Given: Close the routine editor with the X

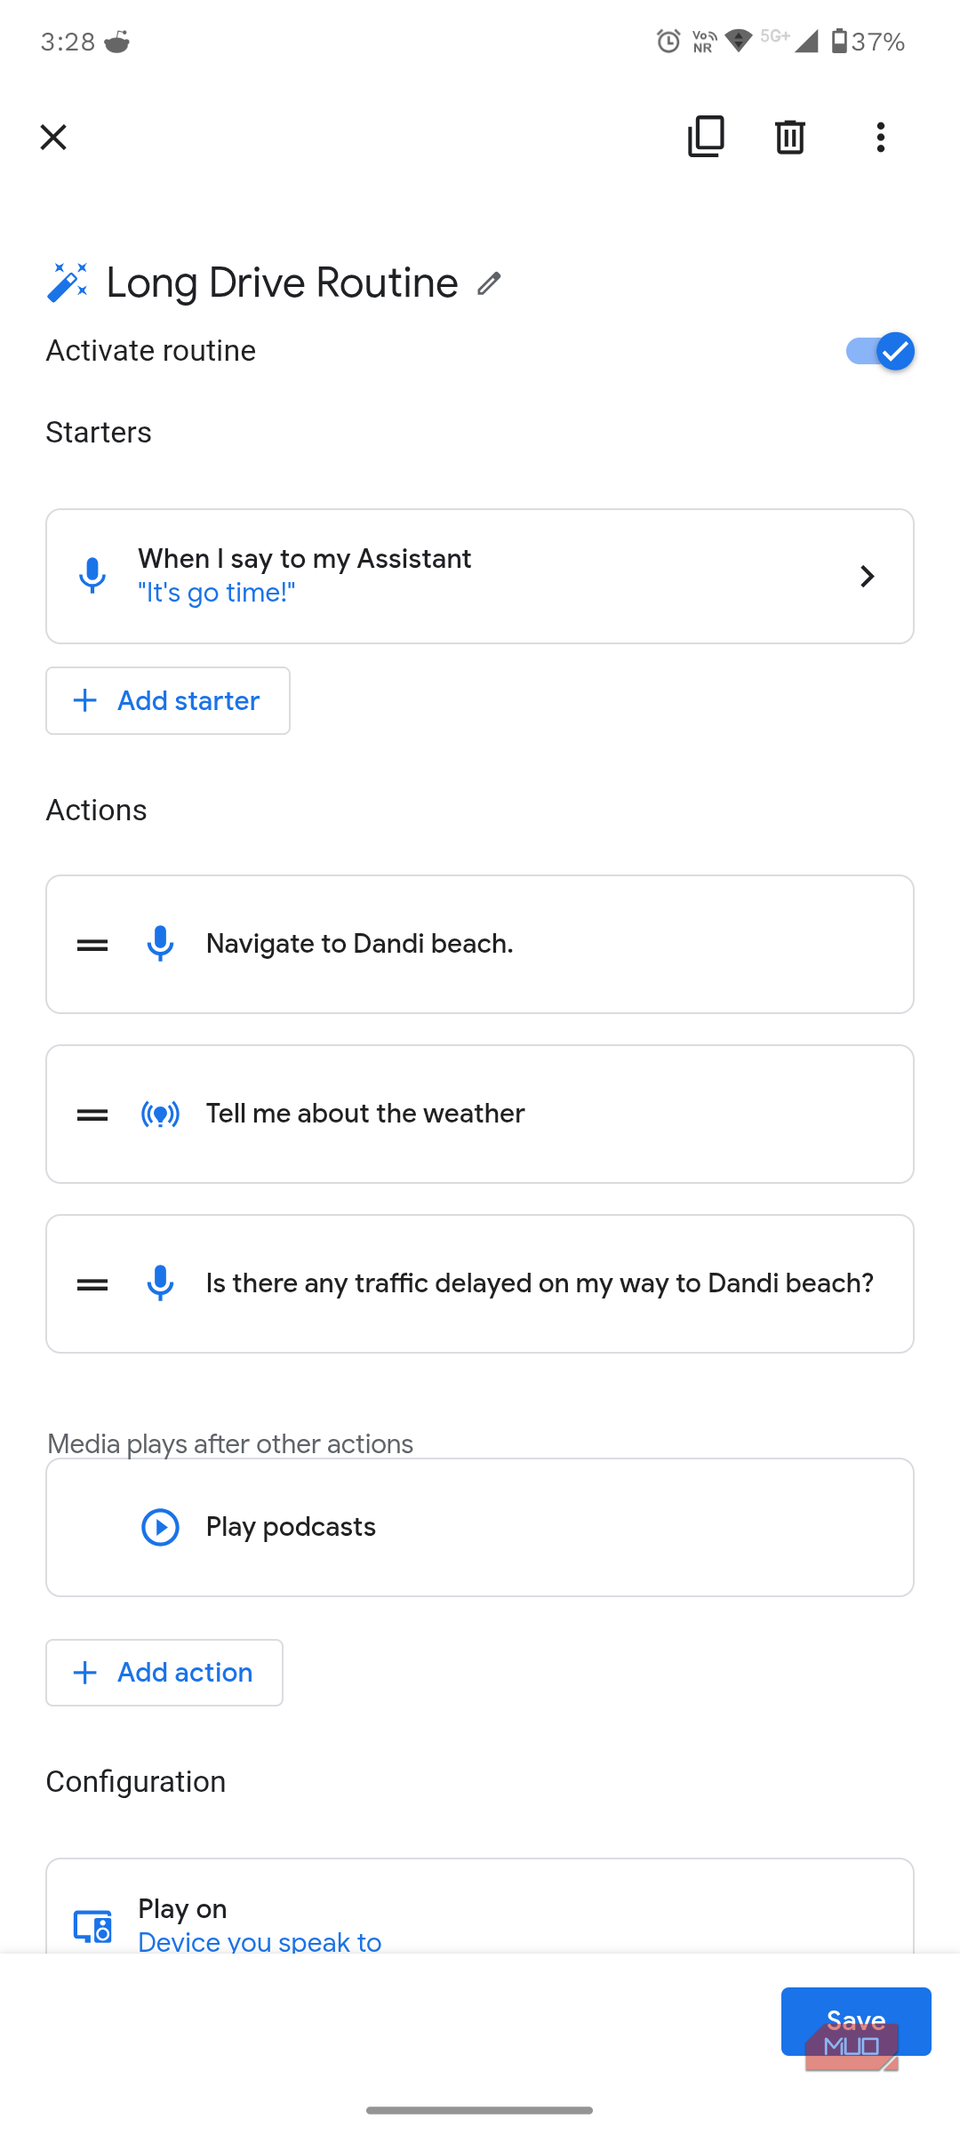Looking at the screenshot, I should click(x=53, y=137).
